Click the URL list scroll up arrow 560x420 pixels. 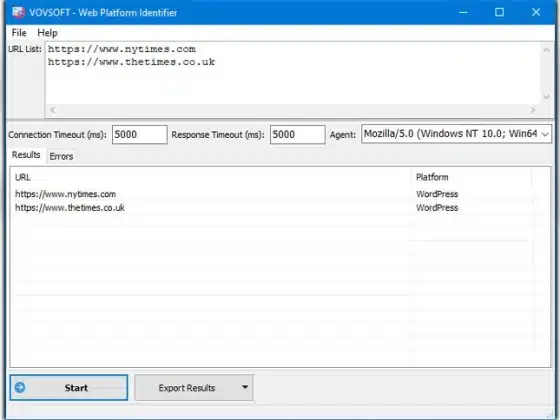(x=546, y=50)
